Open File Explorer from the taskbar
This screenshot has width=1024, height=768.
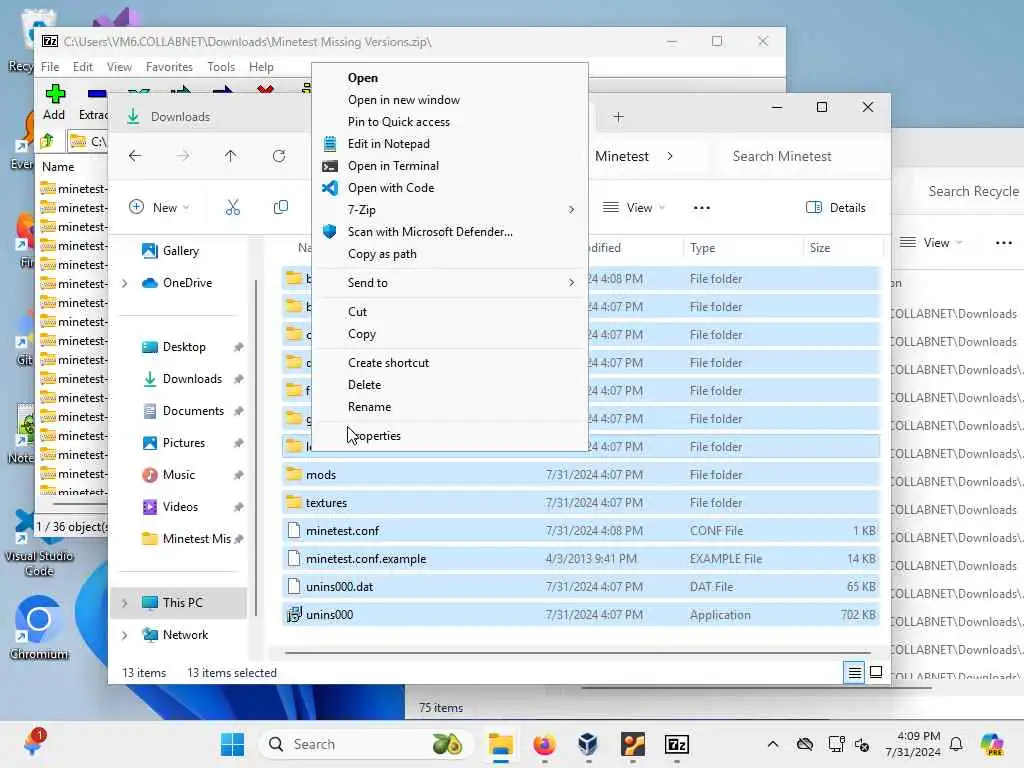[501, 744]
